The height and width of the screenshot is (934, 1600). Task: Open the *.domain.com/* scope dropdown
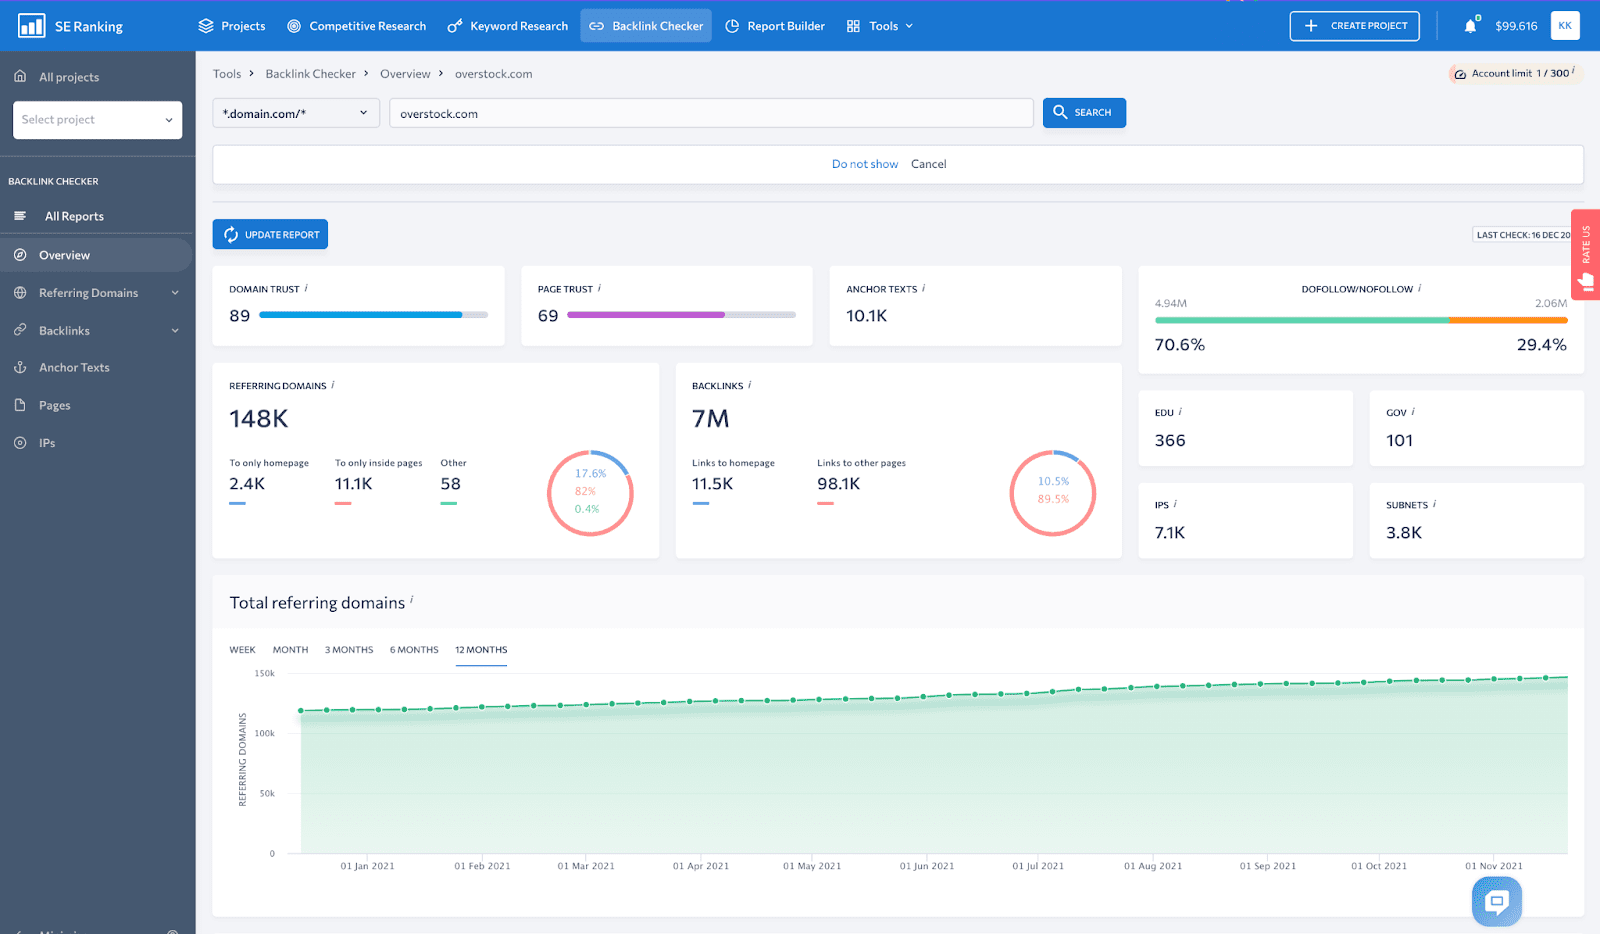coord(296,113)
